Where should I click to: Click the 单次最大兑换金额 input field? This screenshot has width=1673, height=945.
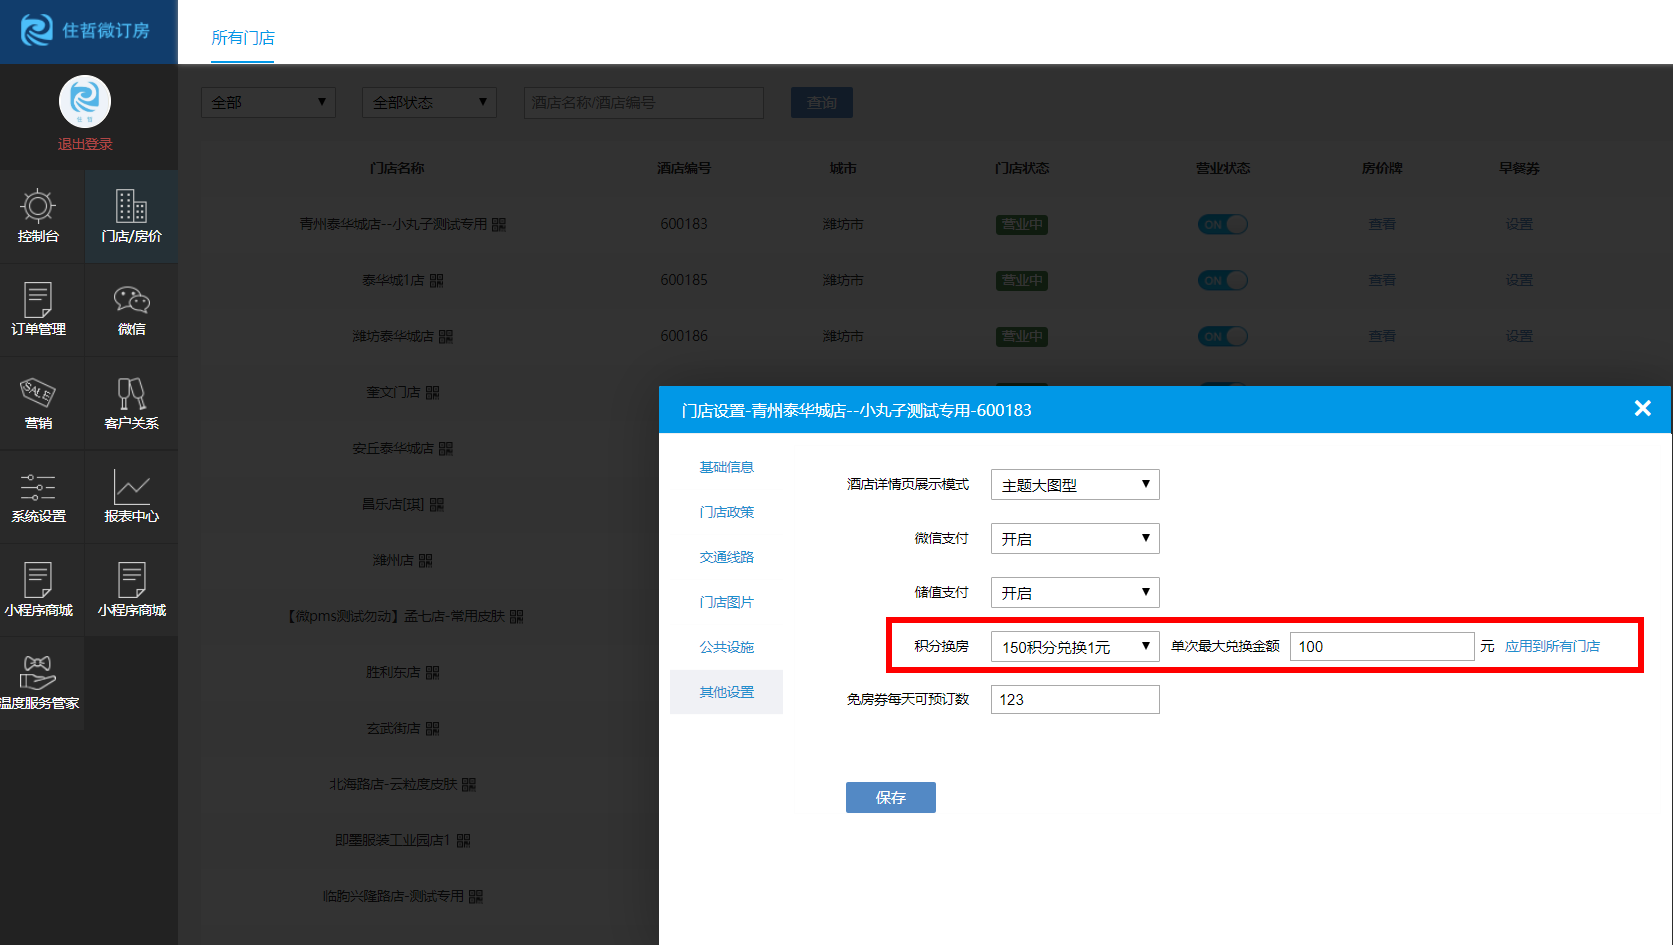1381,647
